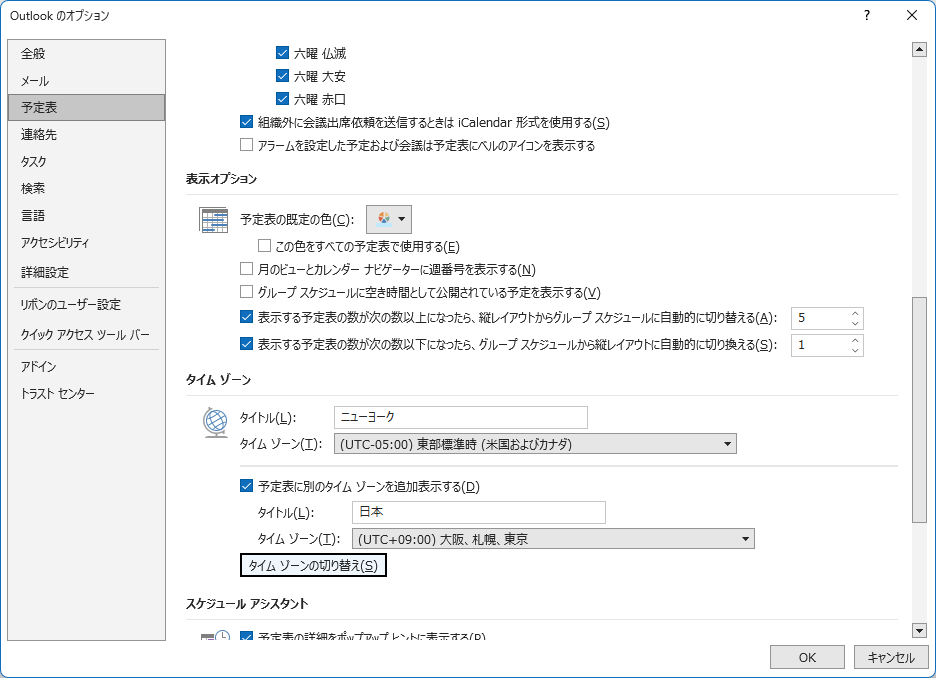This screenshot has height=678, width=936.
Task: Open トラスト センター category
Action: pos(87,393)
